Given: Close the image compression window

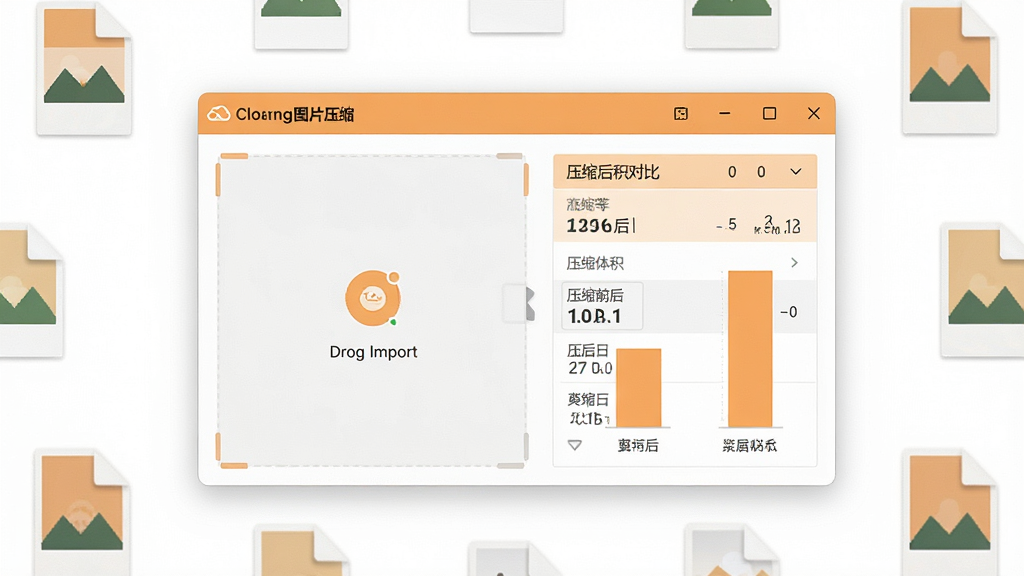Looking at the screenshot, I should (x=814, y=114).
